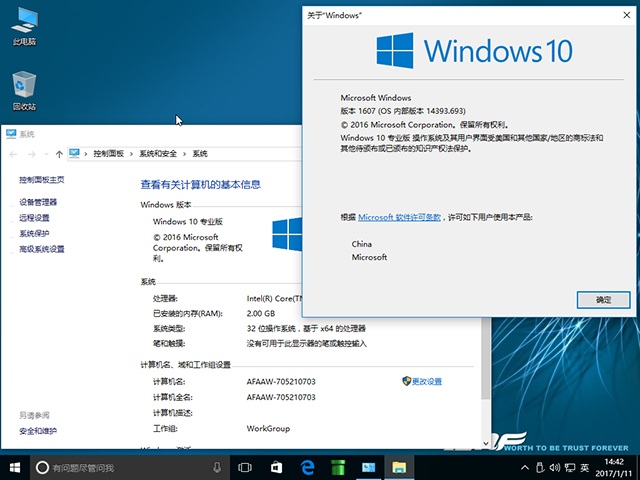This screenshot has width=640, height=480.
Task: Click the Cortana microphone icon
Action: click(x=217, y=467)
